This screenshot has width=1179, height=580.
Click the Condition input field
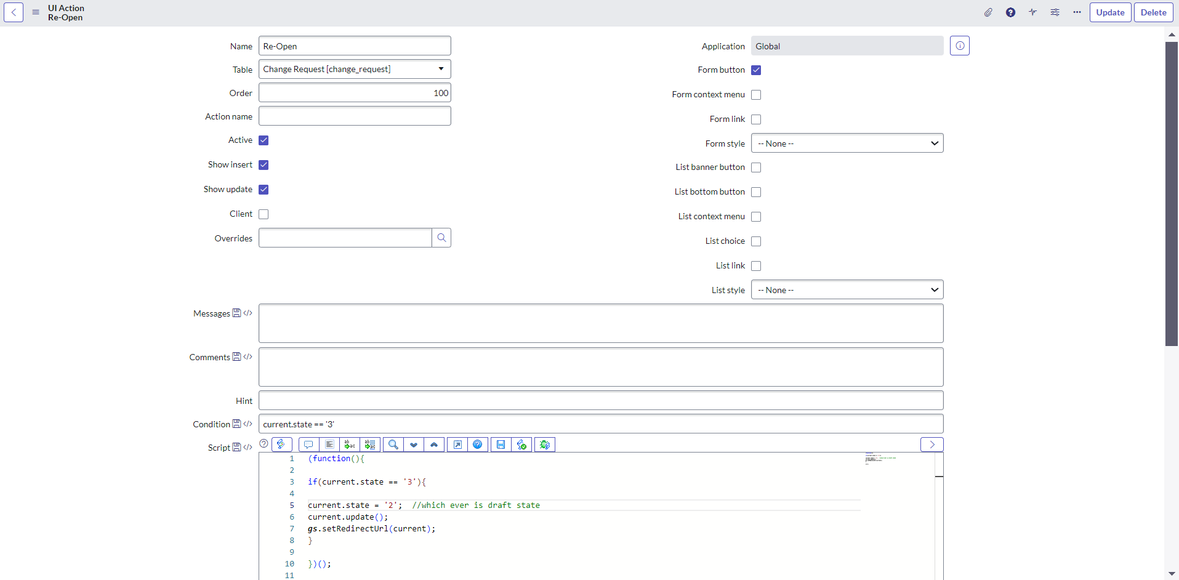coord(601,424)
